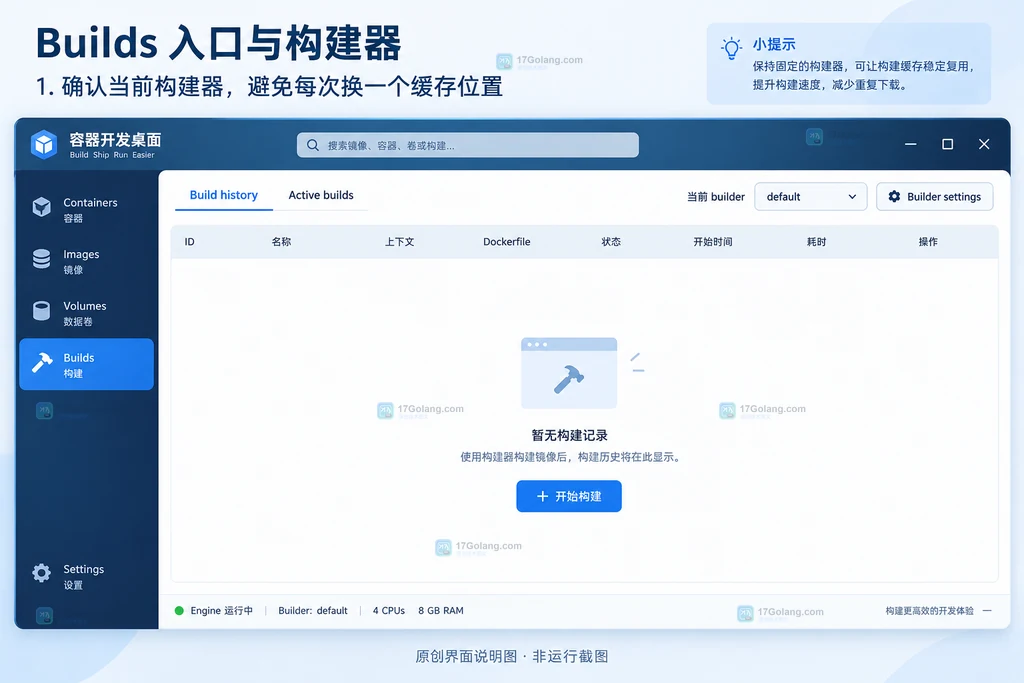Click the plus icon on 开始构建

tap(542, 496)
